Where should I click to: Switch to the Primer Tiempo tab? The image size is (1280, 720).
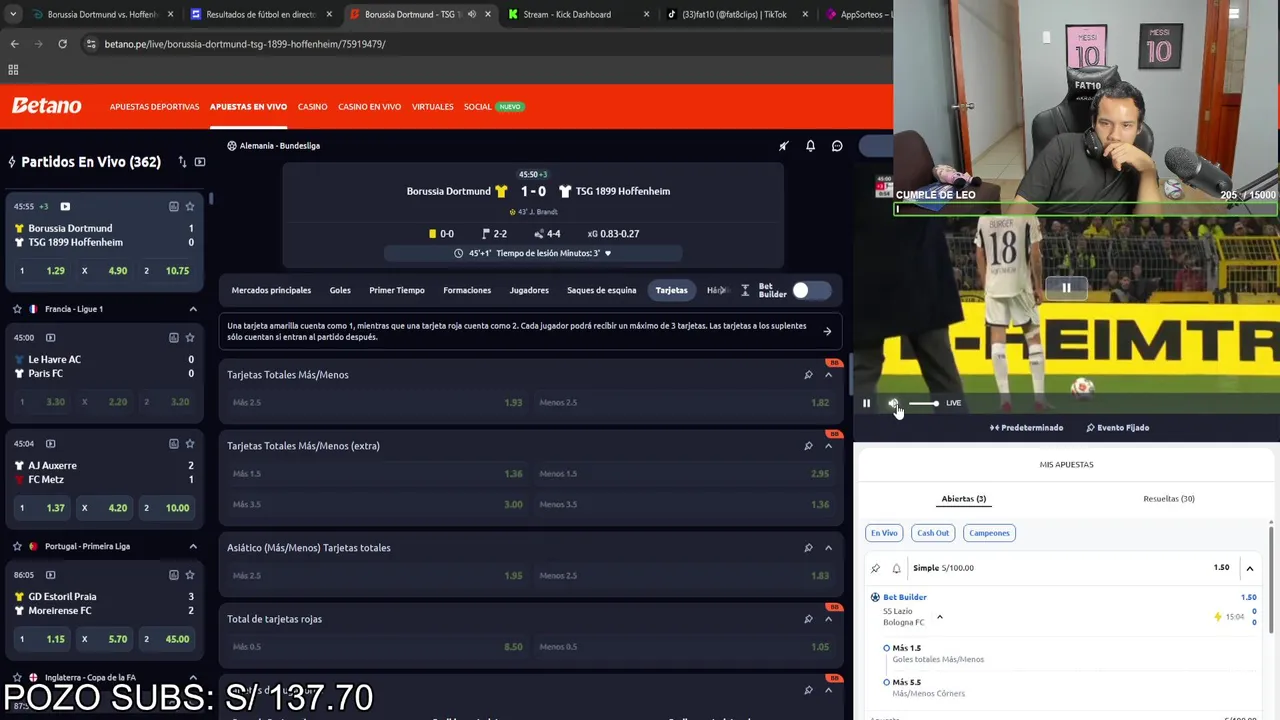[397, 290]
